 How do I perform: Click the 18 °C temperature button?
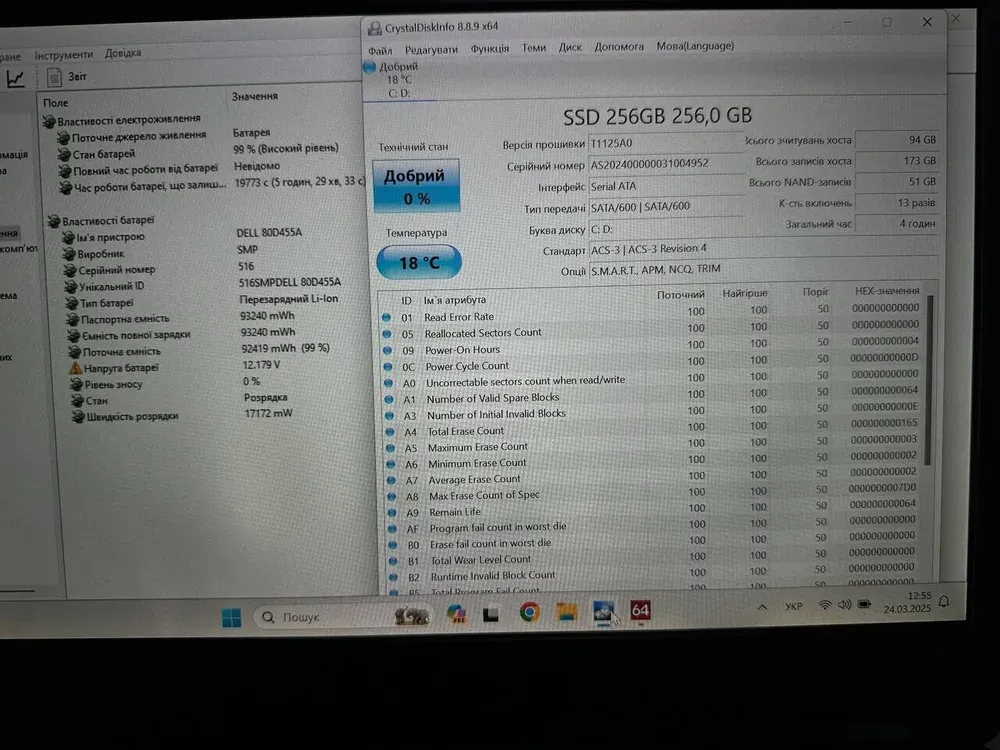coord(419,263)
